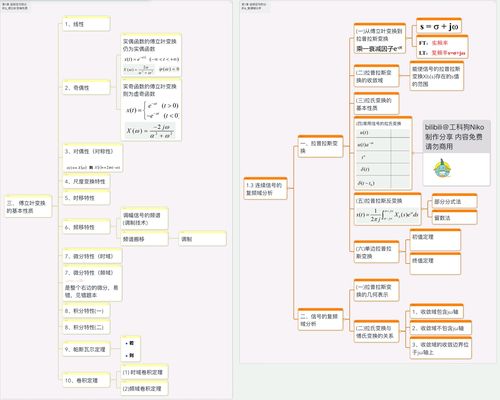Select the 留数法 leaf node
The width and height of the screenshot is (500, 400).
[x=455, y=218]
